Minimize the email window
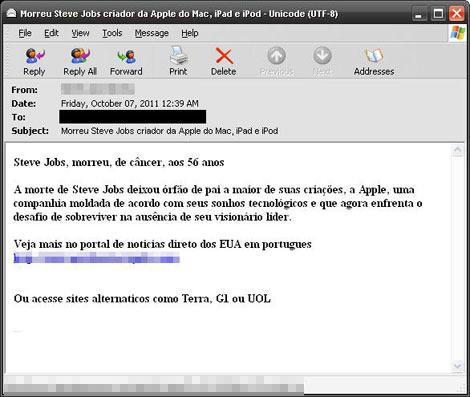Screen dimensions: 470x397 click(419, 14)
